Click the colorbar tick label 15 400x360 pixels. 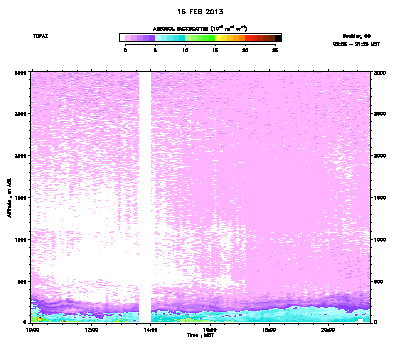pyautogui.click(x=215, y=50)
